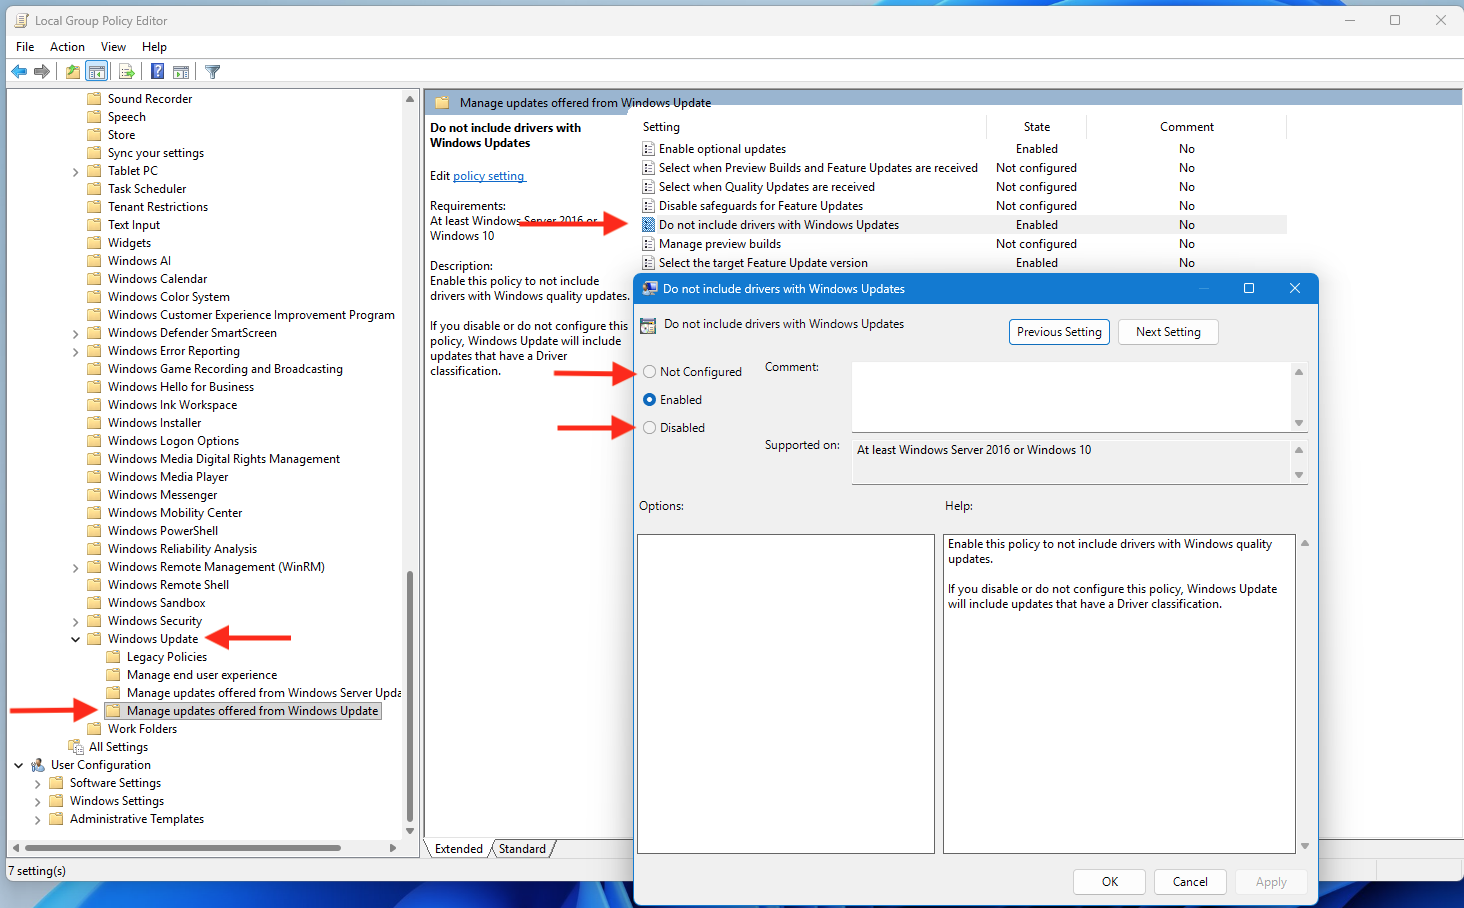Toggle the Show/Hide Action Pane icon
Viewport: 1464px width, 908px height.
[181, 72]
